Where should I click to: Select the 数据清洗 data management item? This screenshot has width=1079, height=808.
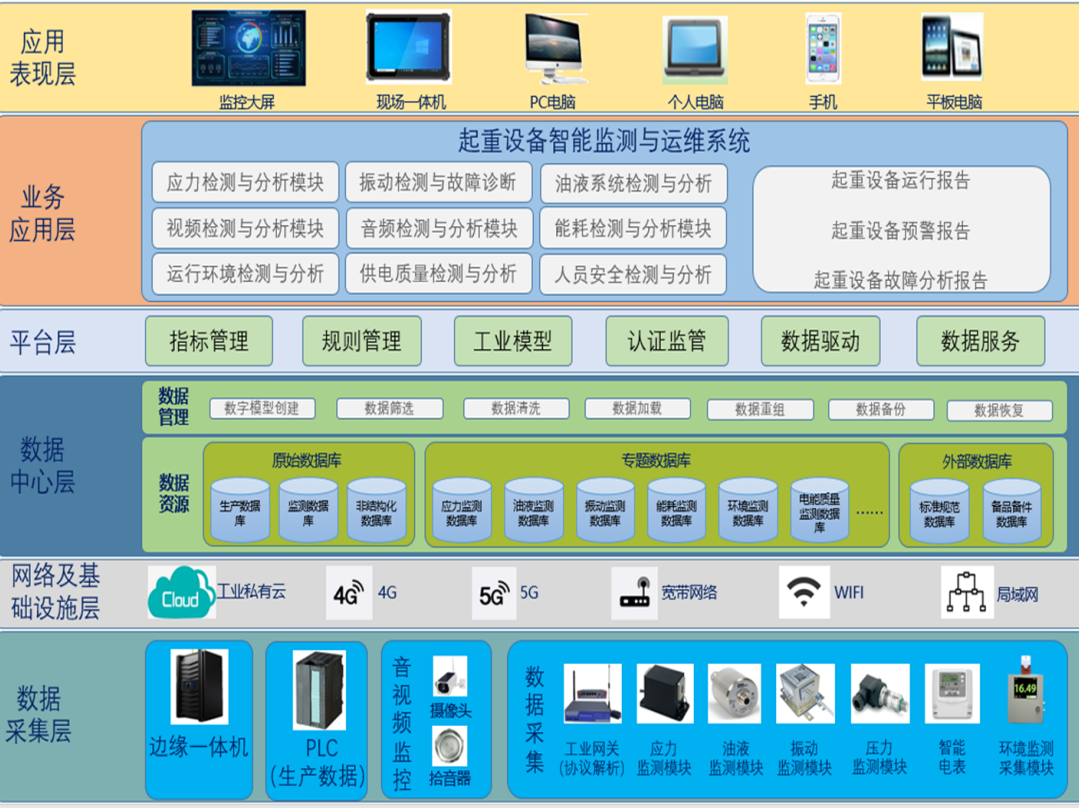[x=516, y=409]
